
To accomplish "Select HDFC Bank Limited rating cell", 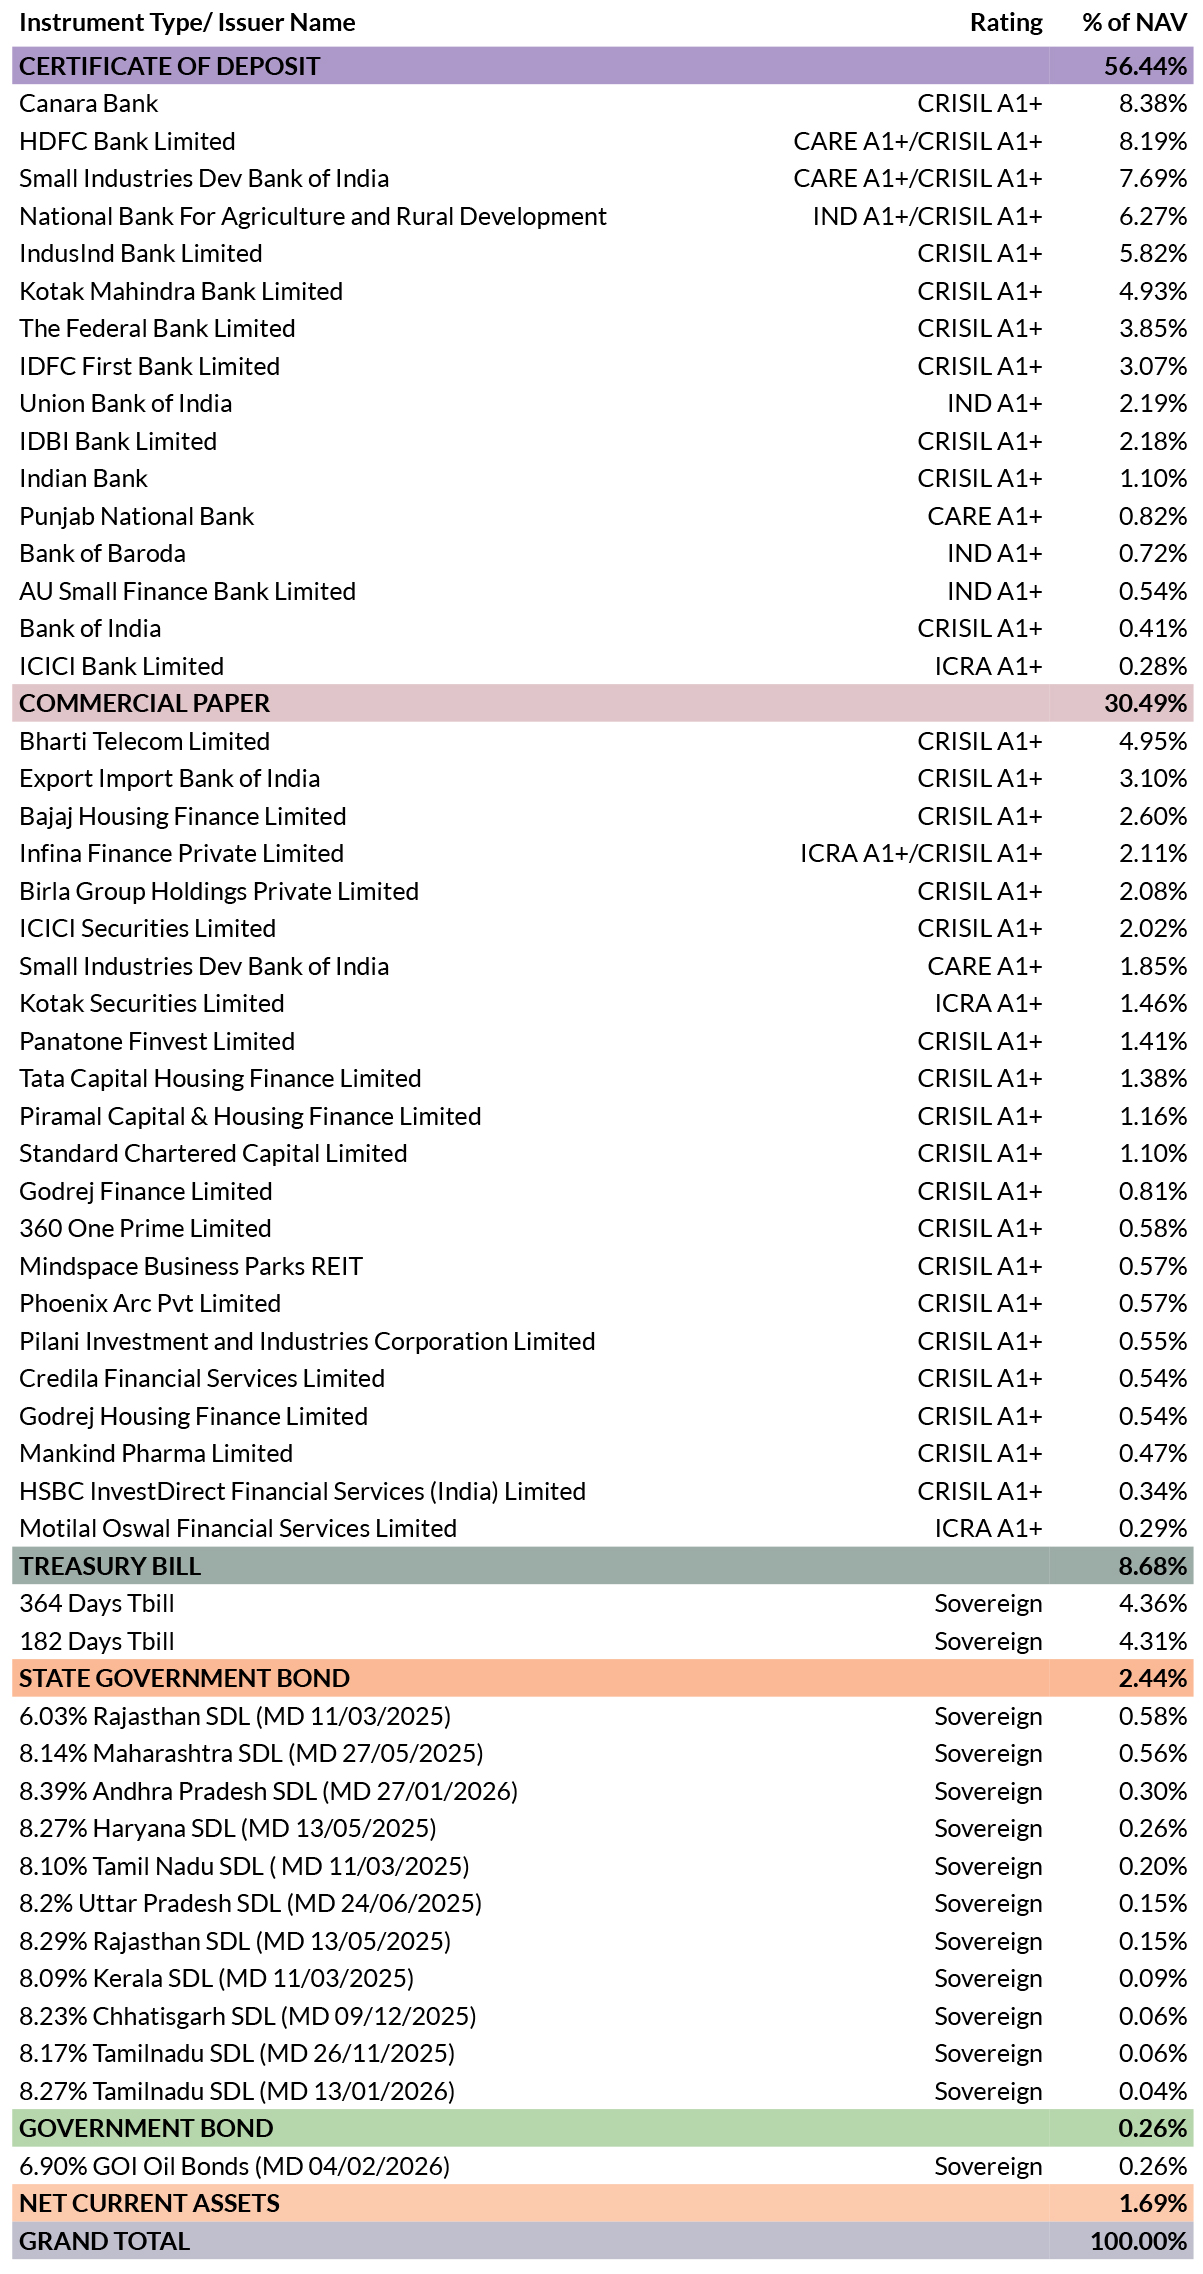I will point(917,141).
